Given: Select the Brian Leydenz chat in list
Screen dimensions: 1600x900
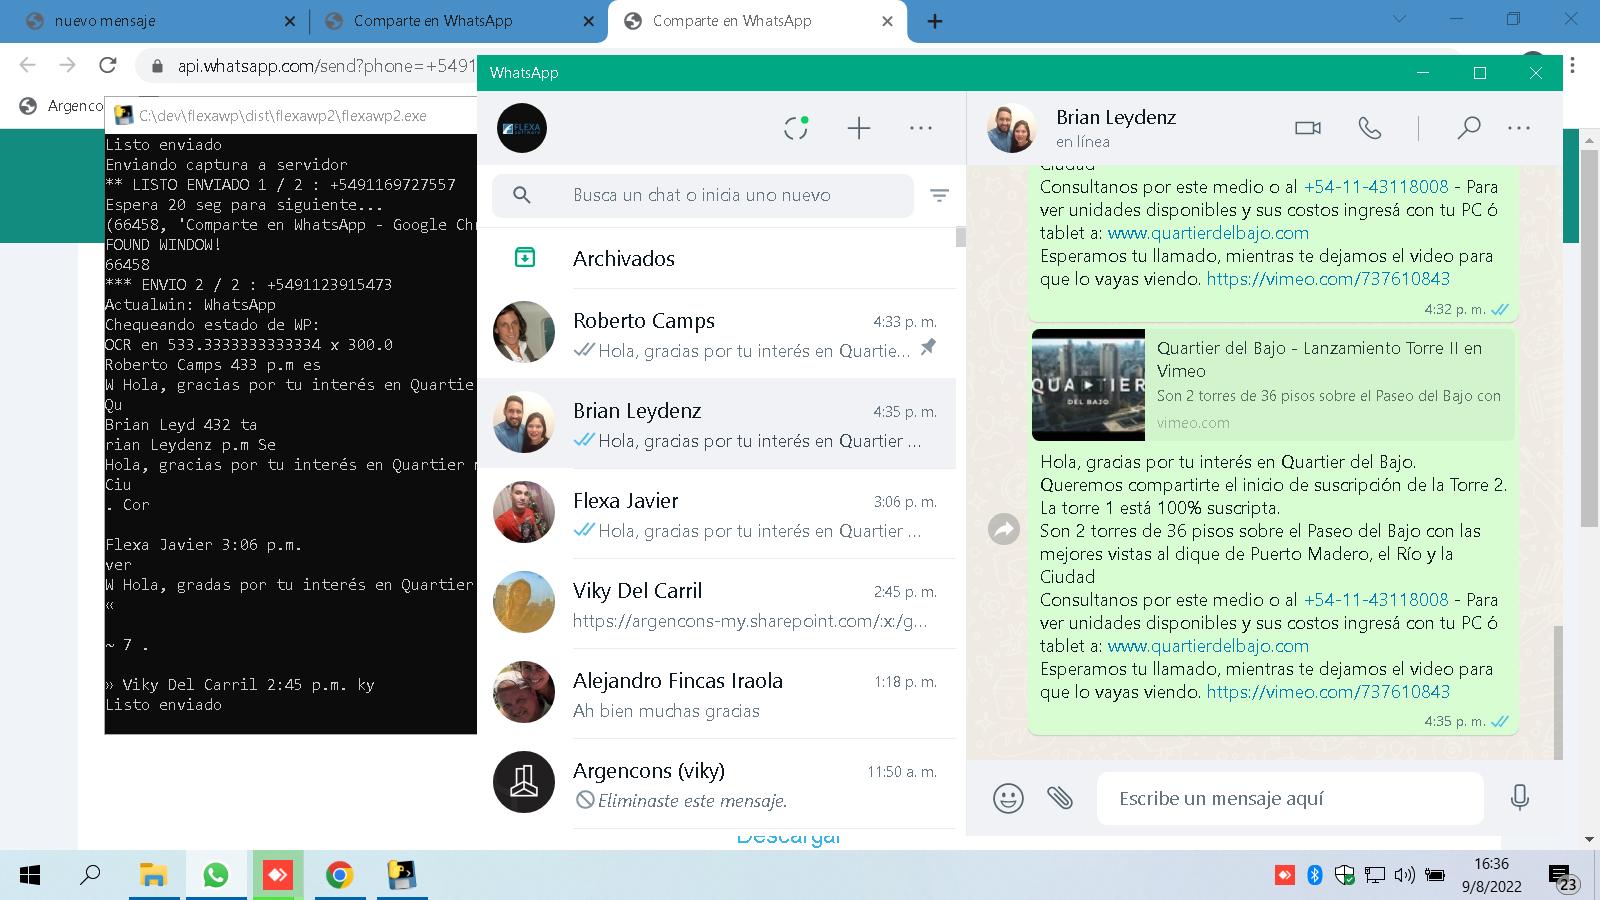Looking at the screenshot, I should click(x=717, y=424).
